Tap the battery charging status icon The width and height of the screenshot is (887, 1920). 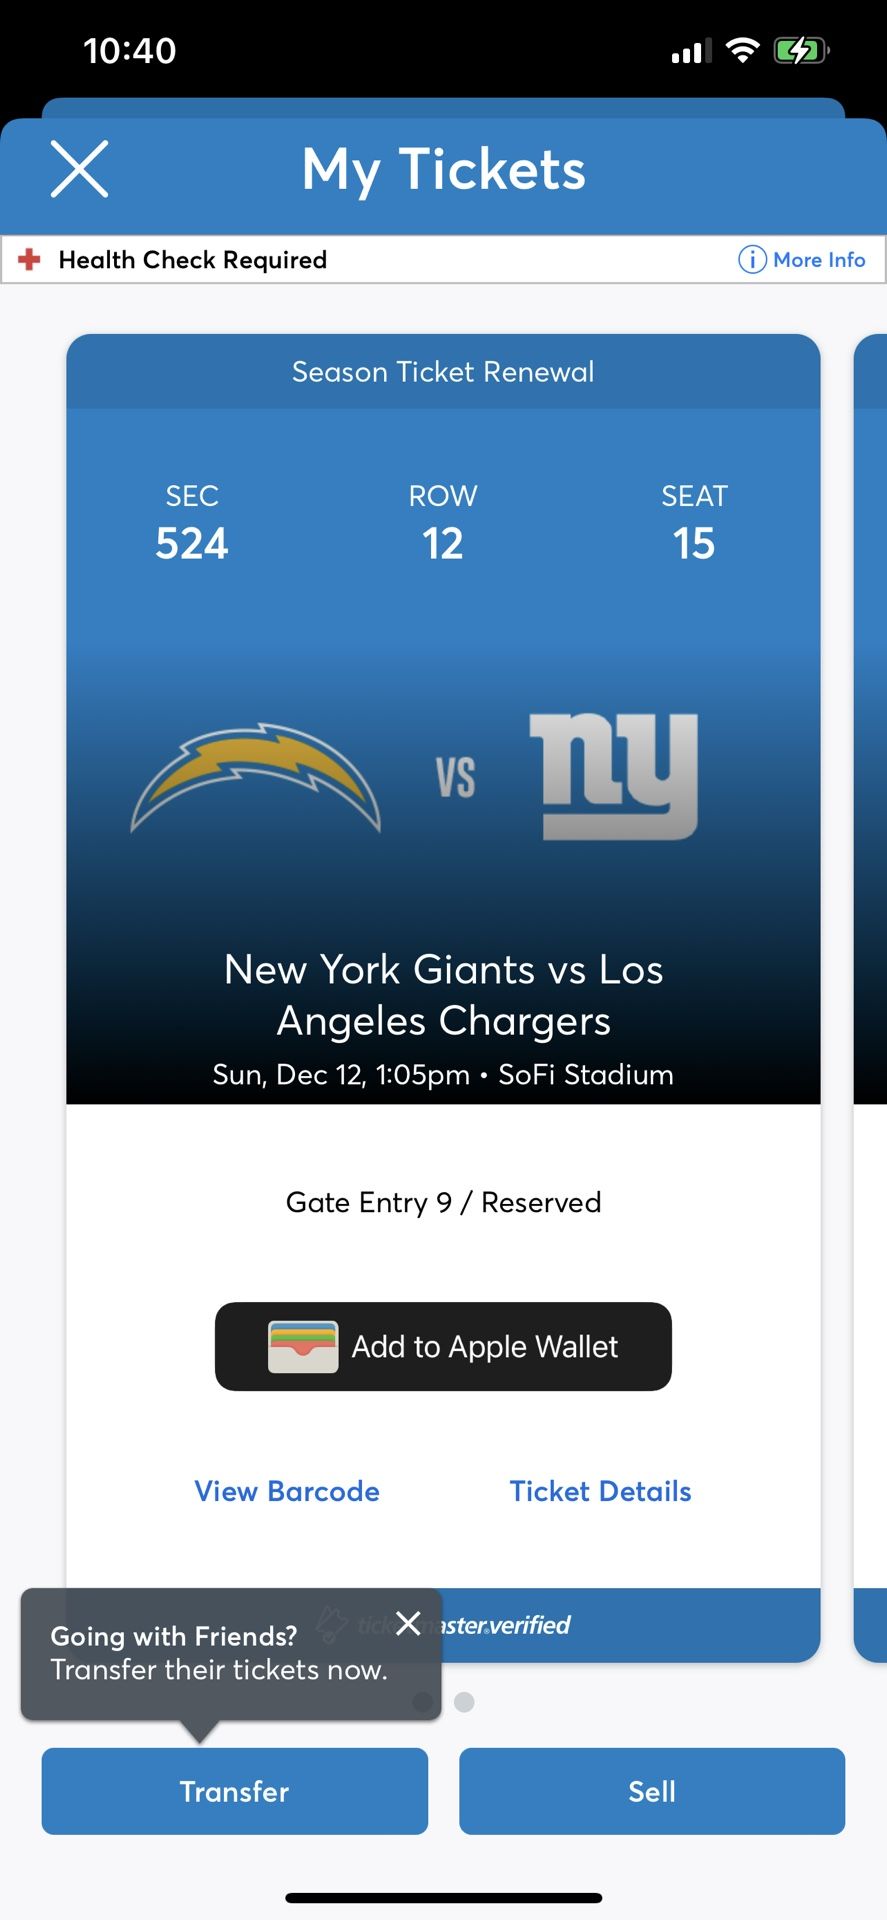800,51
